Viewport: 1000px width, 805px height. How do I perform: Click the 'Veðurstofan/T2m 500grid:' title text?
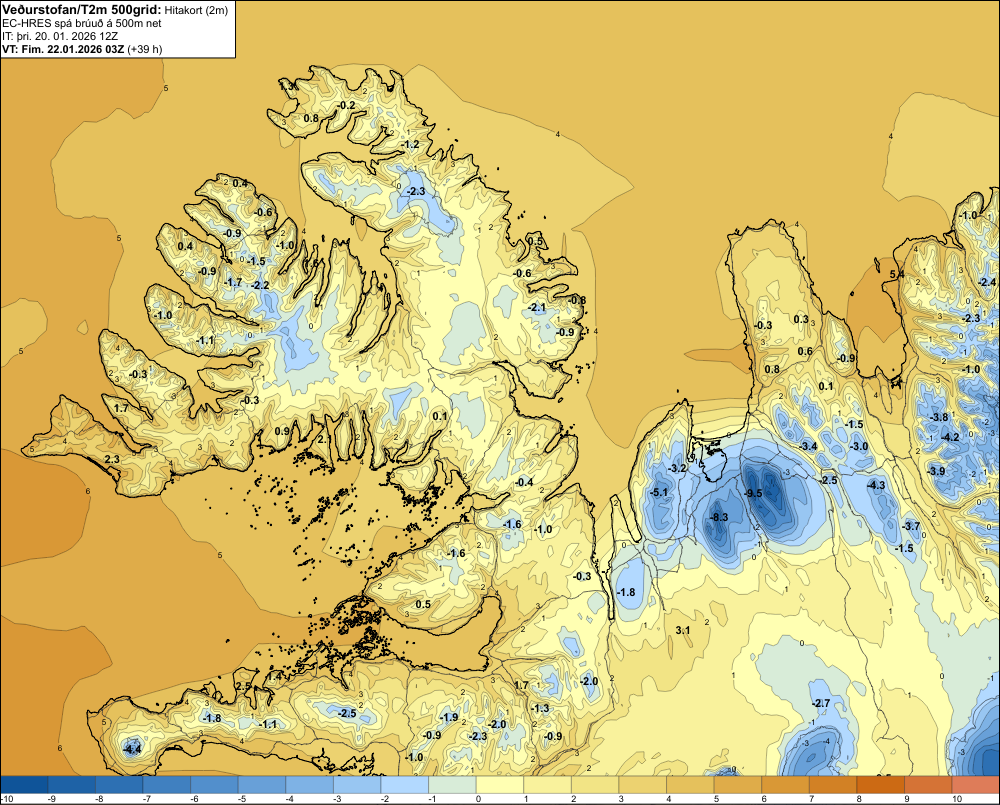[81, 9]
